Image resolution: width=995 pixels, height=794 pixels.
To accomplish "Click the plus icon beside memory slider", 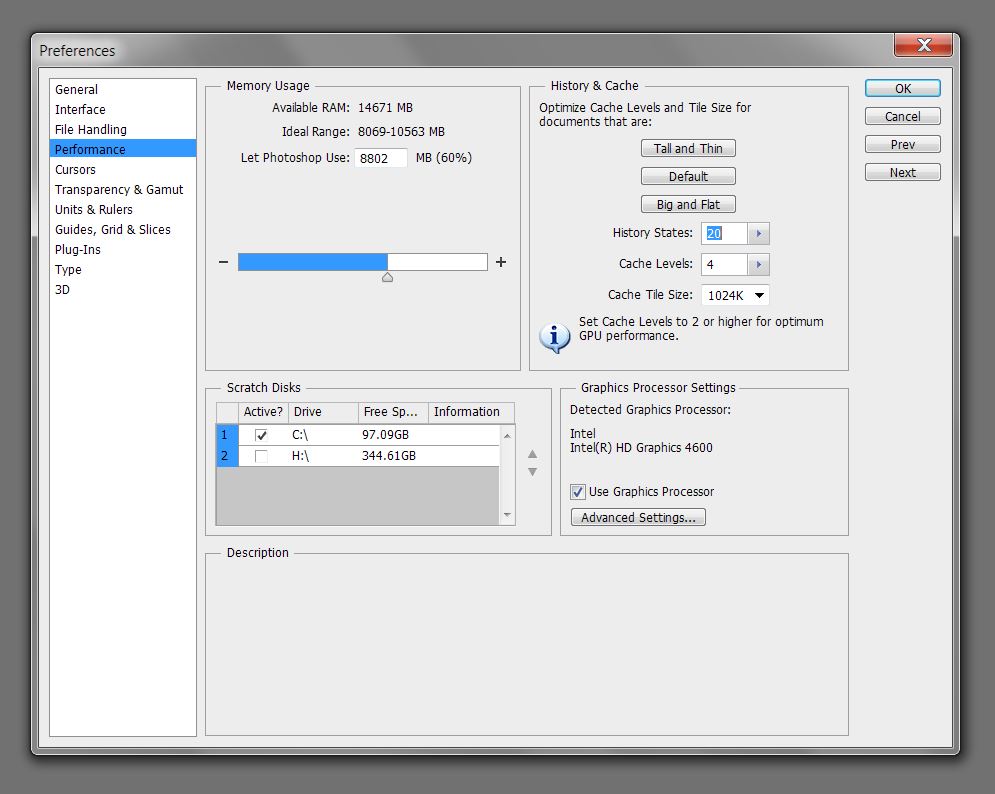I will [501, 263].
